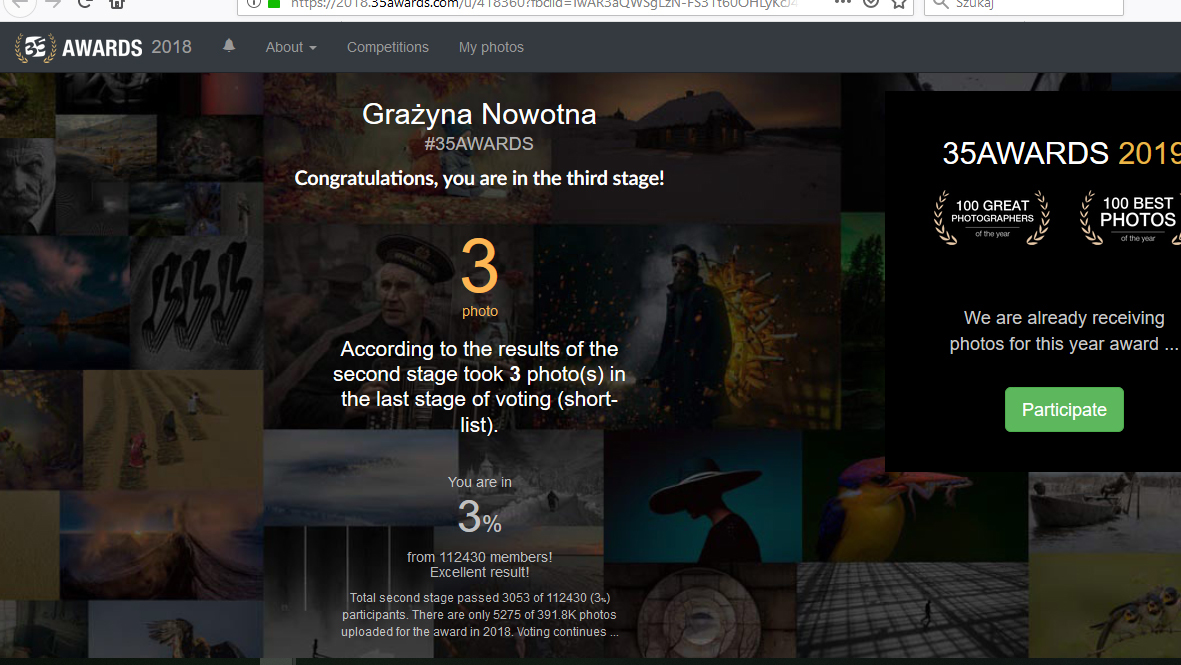Open the old man portrait thumbnail at left
1181x665 pixels.
tap(27, 185)
